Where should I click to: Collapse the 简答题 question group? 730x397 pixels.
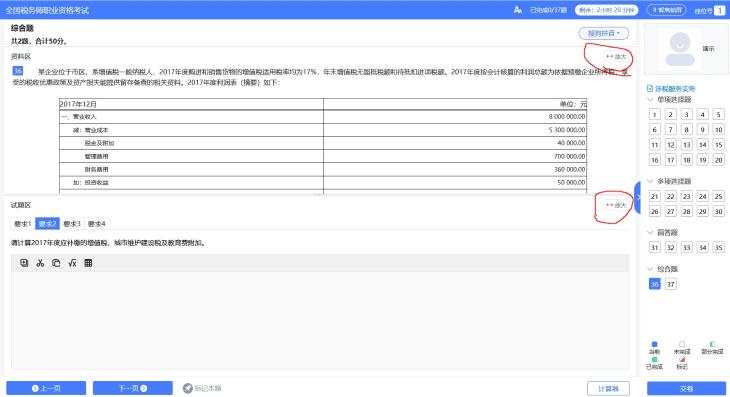650,232
